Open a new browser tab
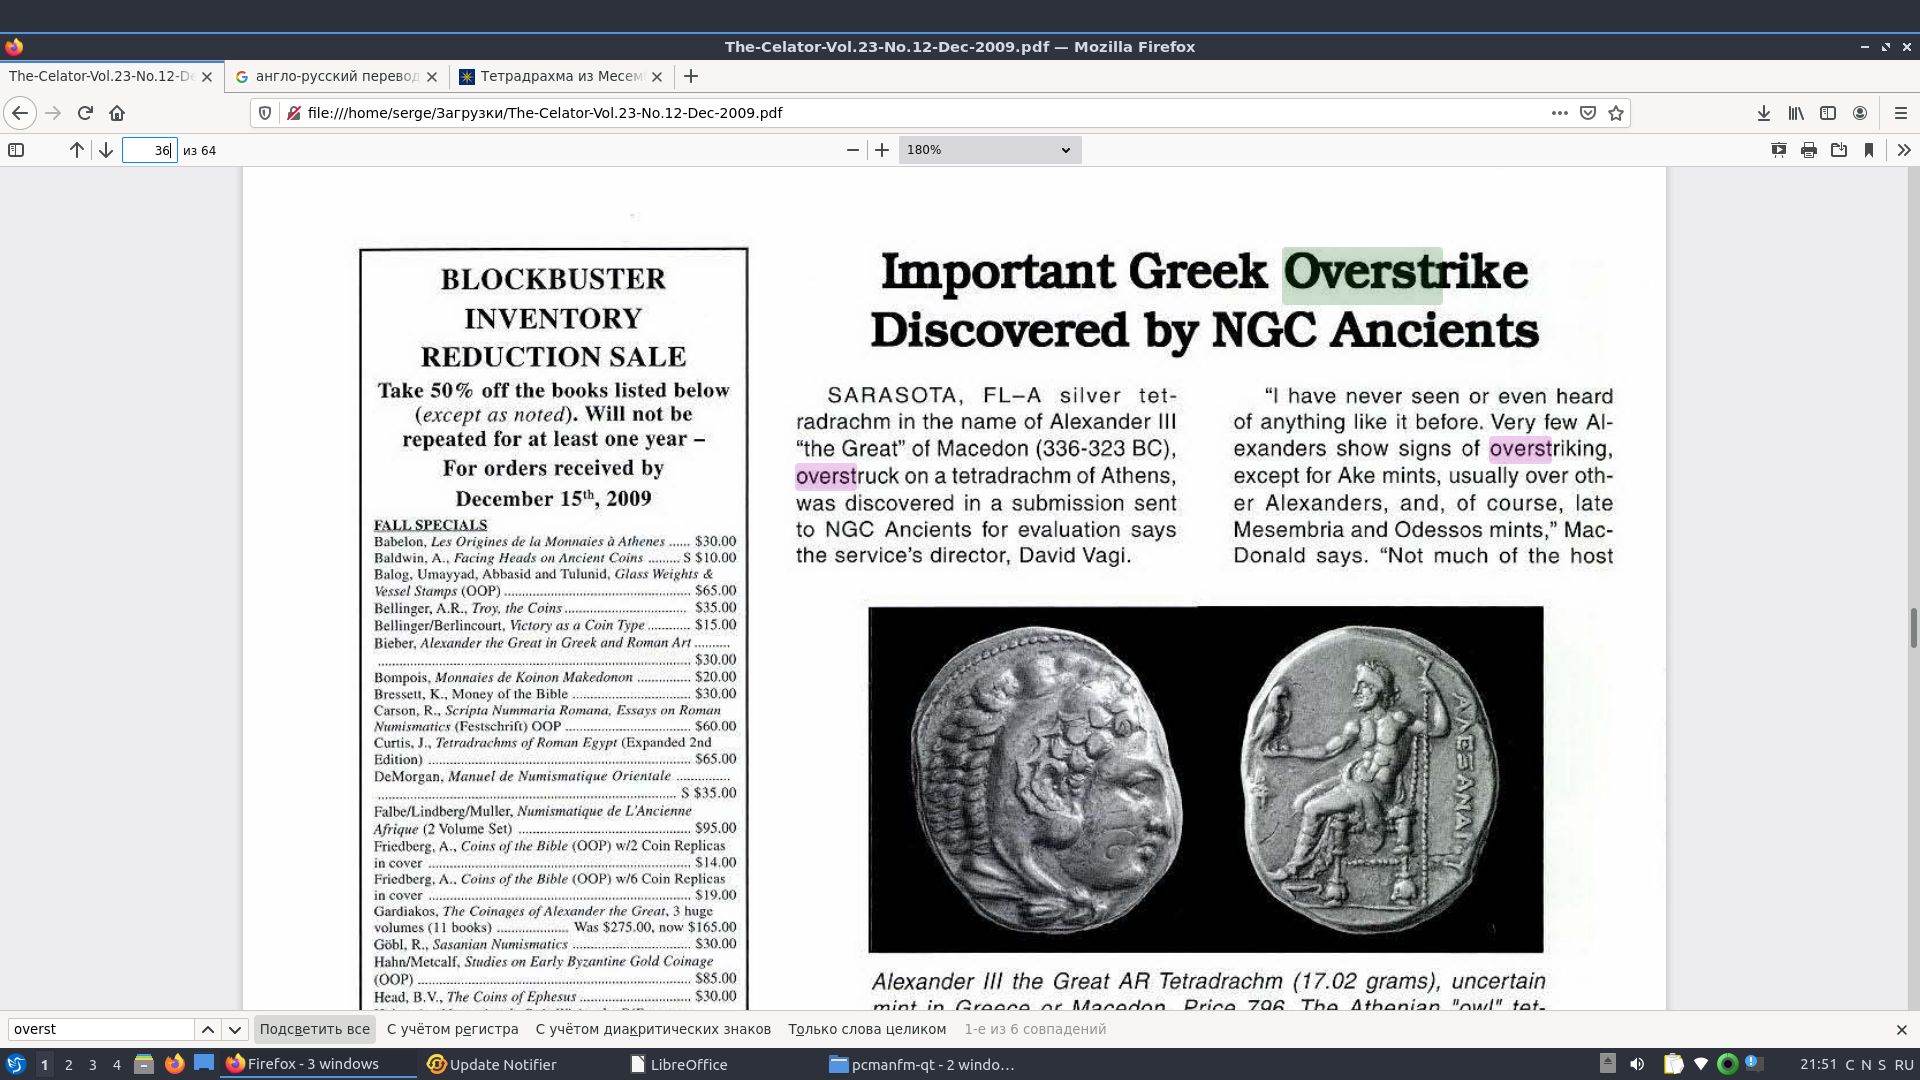This screenshot has width=1920, height=1080. click(691, 76)
